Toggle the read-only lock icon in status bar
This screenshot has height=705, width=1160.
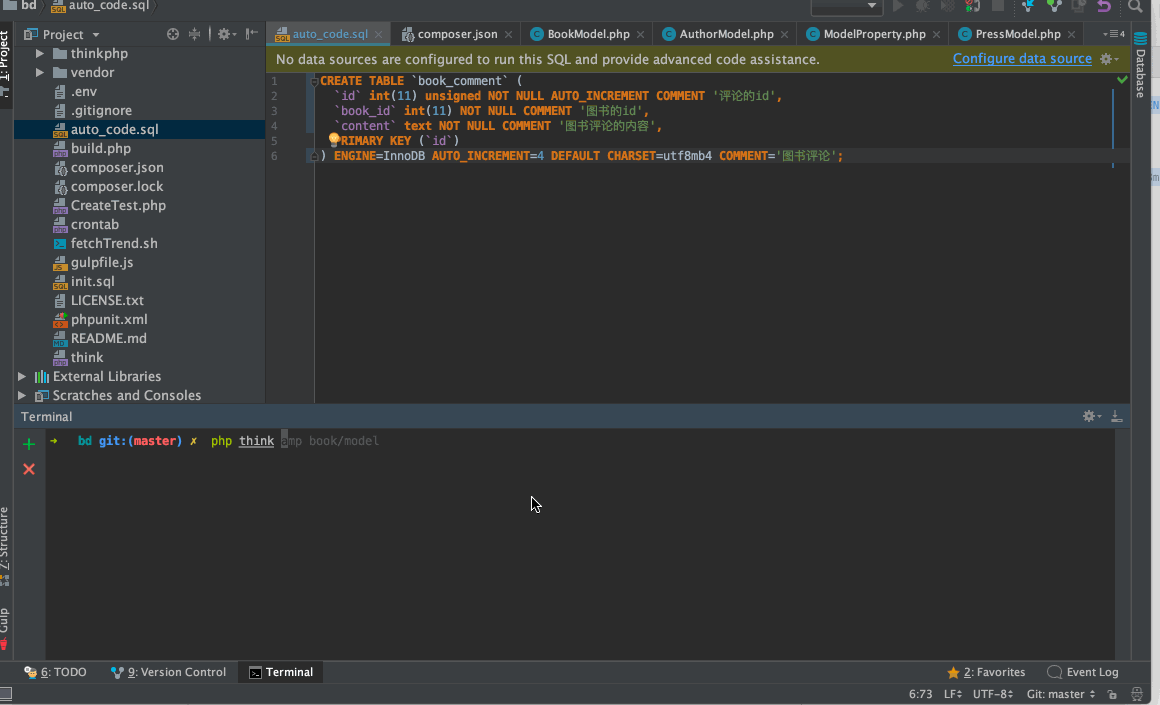1112,694
